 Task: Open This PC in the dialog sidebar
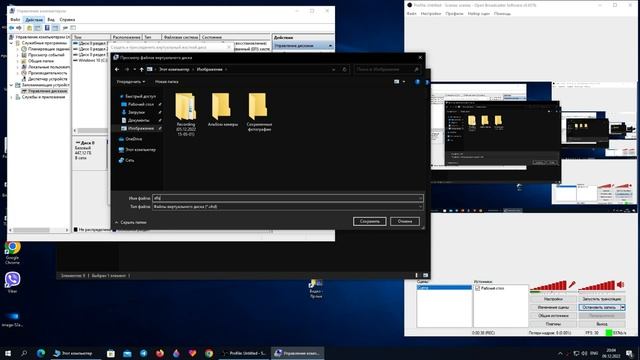tap(137, 150)
